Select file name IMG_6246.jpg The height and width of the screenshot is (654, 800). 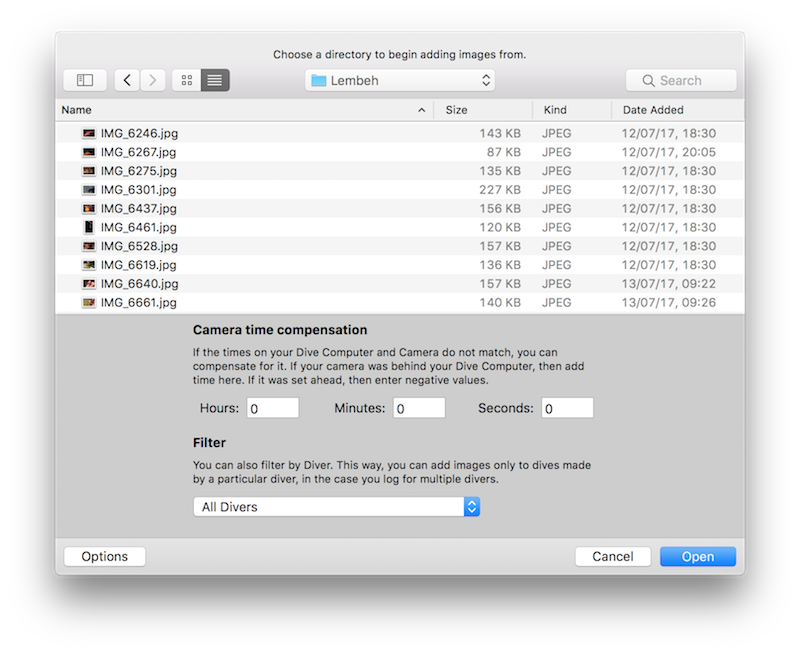(139, 134)
